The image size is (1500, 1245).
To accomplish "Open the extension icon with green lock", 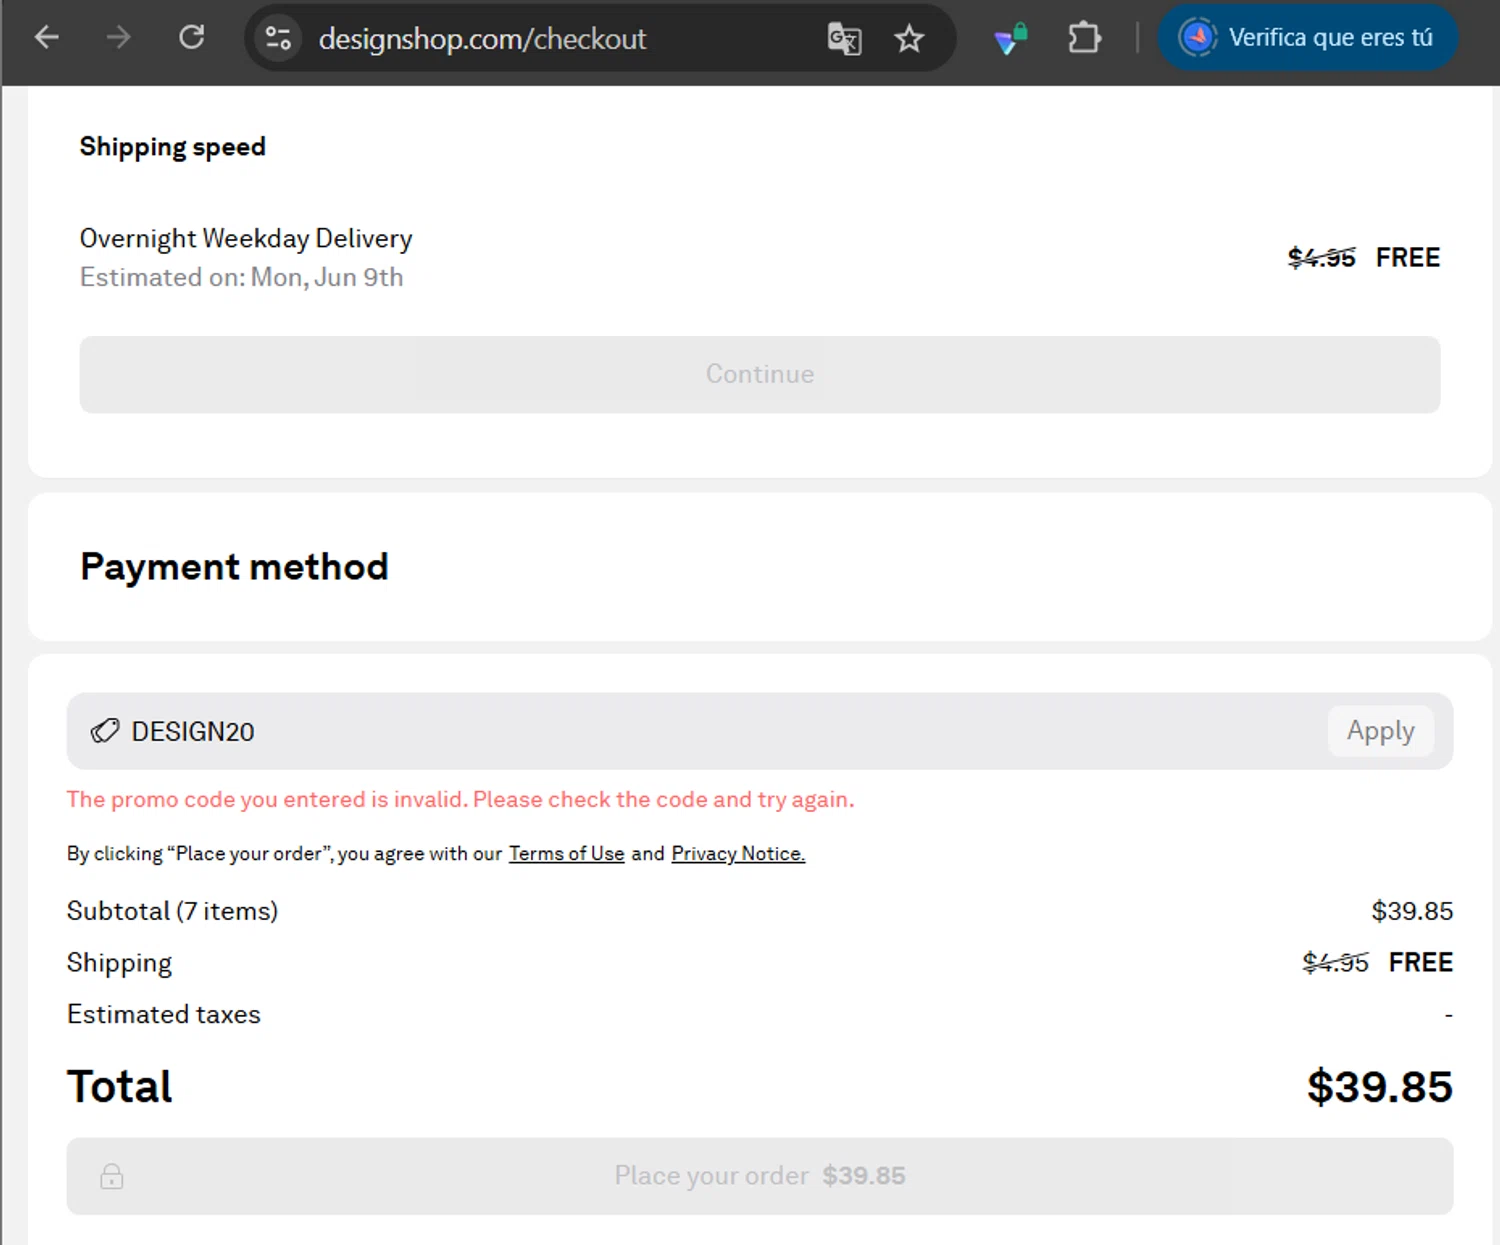I will click(x=1011, y=39).
